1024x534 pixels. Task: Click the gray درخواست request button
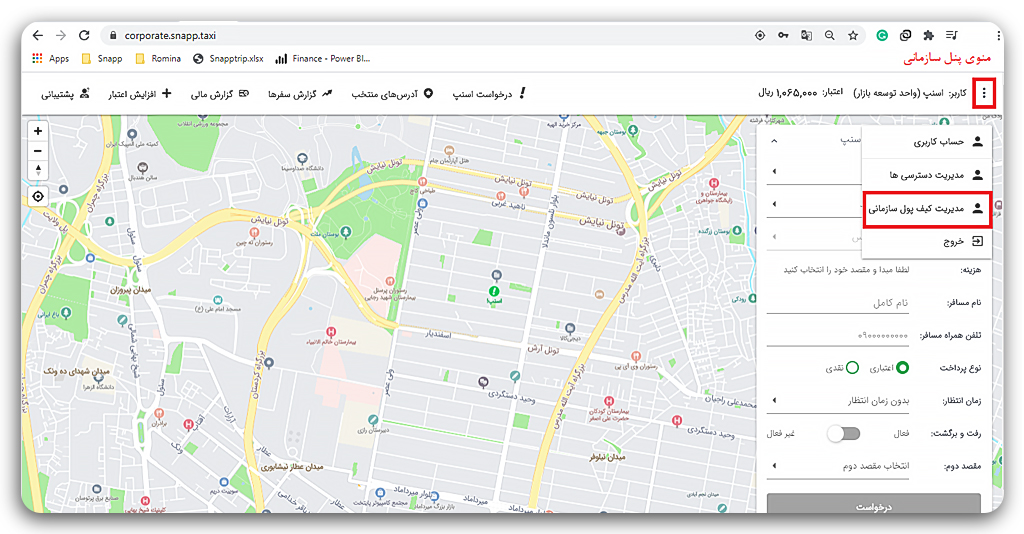(873, 504)
